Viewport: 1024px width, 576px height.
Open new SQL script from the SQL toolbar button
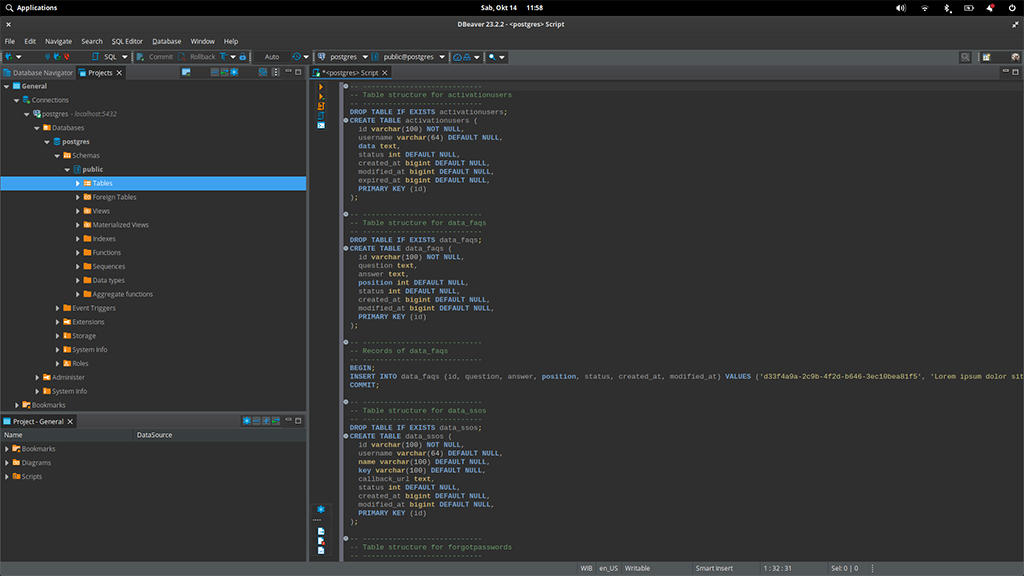pos(104,57)
